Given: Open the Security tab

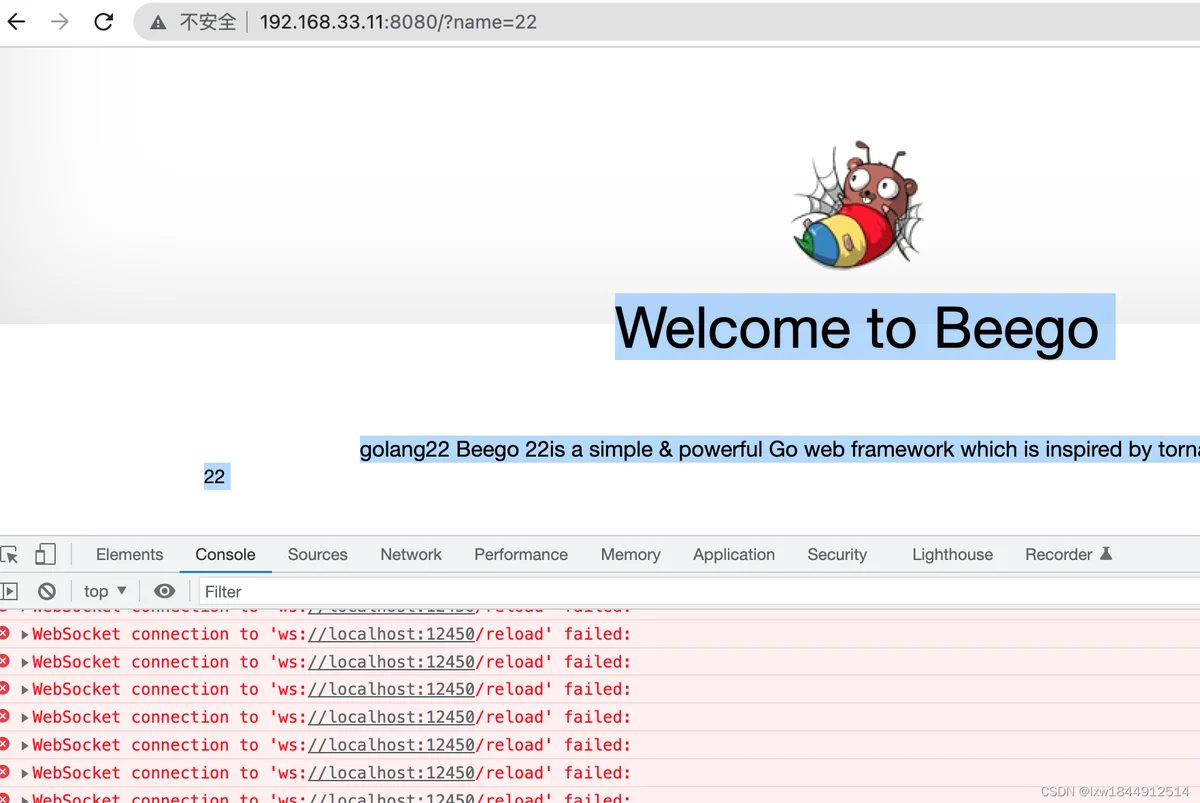Looking at the screenshot, I should (837, 554).
